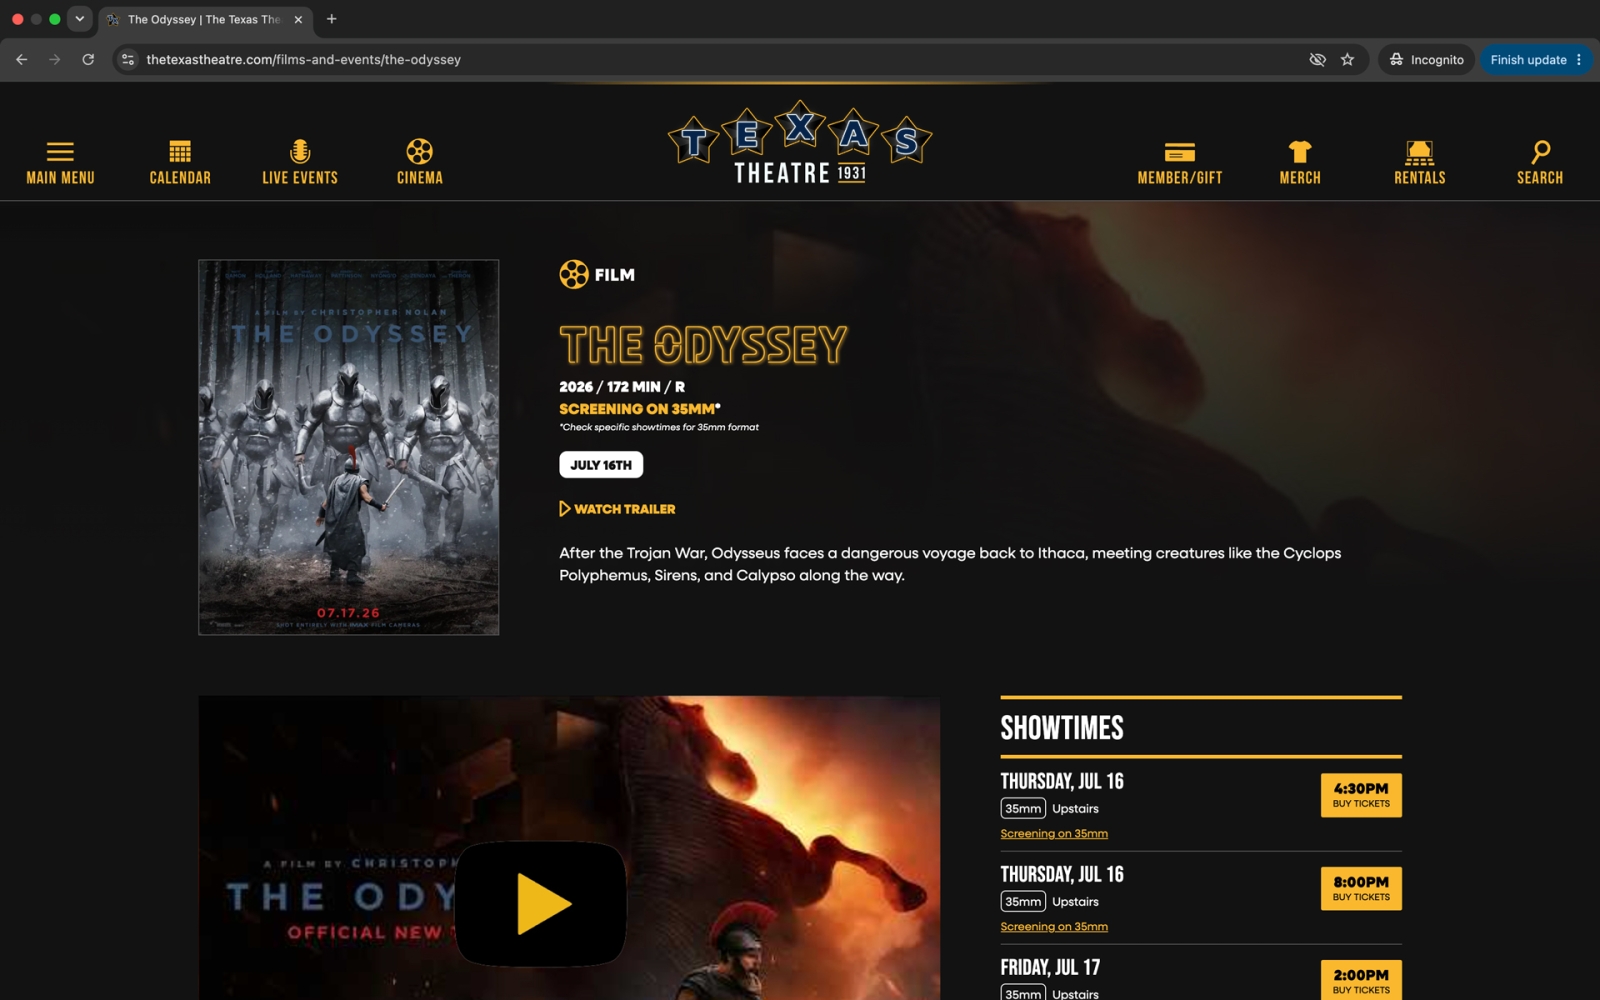Reload the page with the refresh icon
Viewport: 1600px width, 1000px height.
(x=88, y=60)
